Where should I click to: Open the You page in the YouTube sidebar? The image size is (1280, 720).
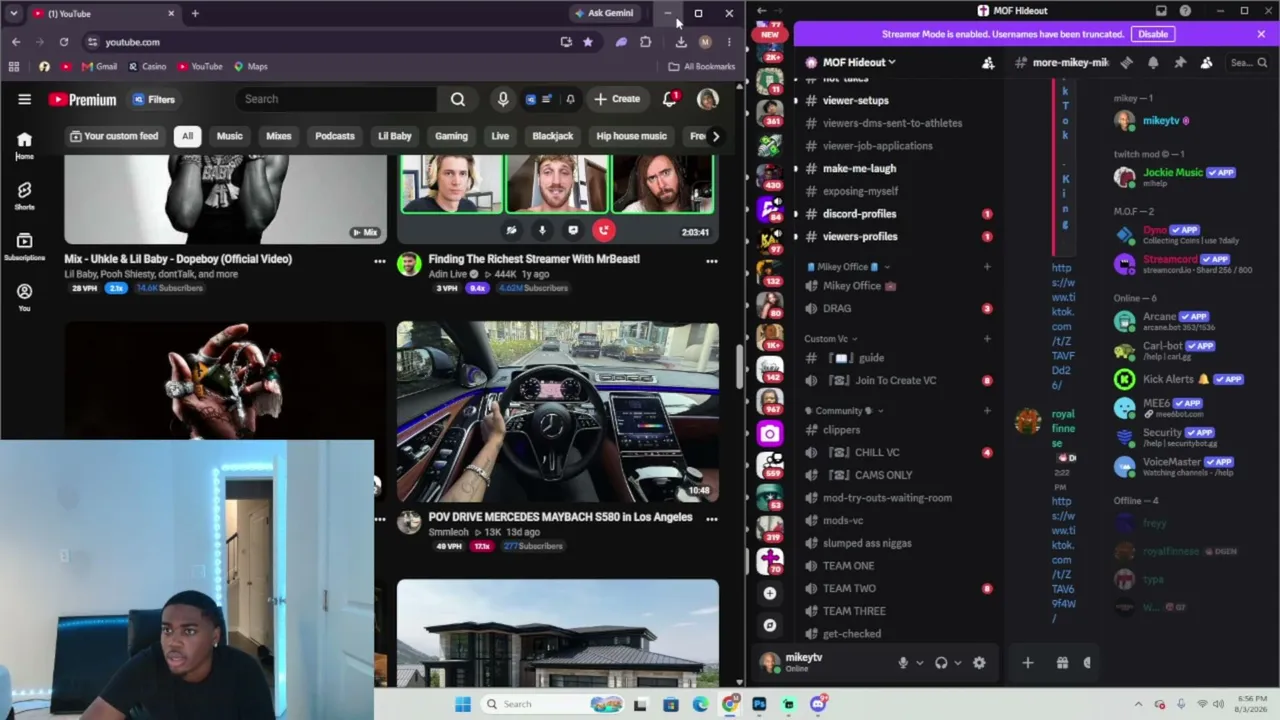click(24, 297)
